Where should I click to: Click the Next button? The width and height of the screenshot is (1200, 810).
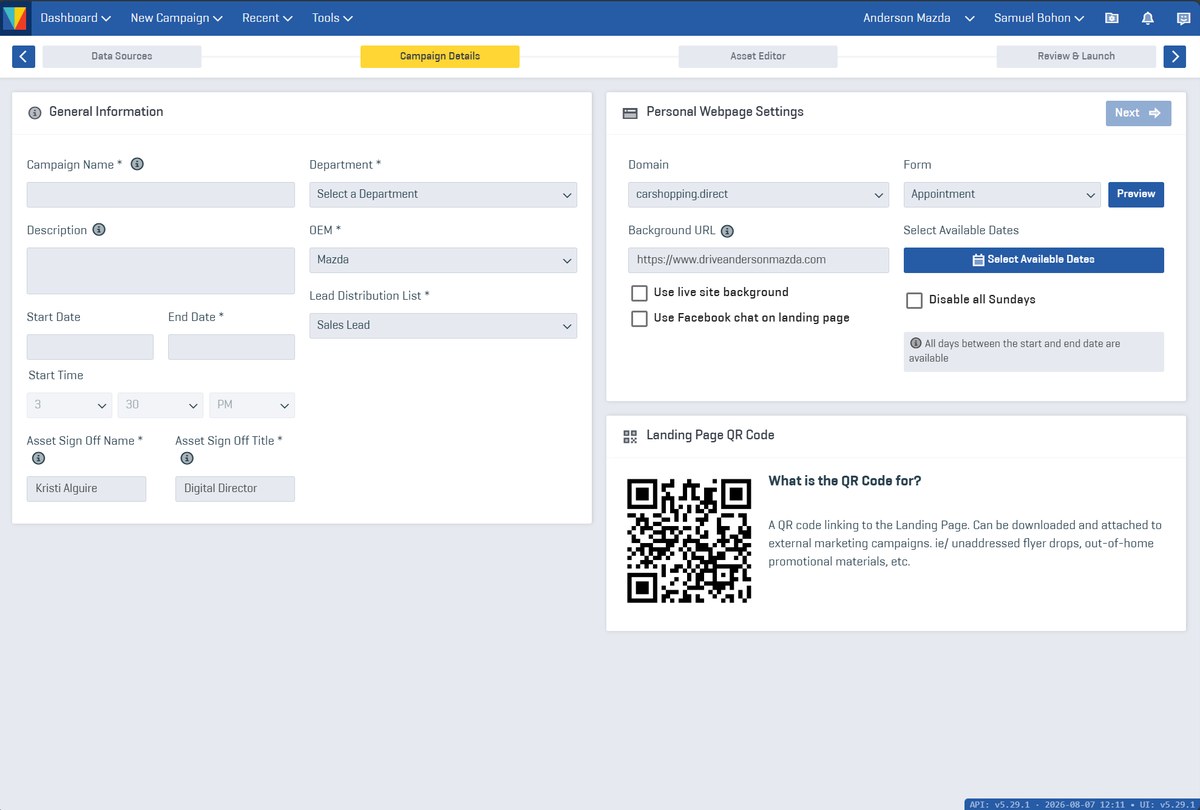1138,113
